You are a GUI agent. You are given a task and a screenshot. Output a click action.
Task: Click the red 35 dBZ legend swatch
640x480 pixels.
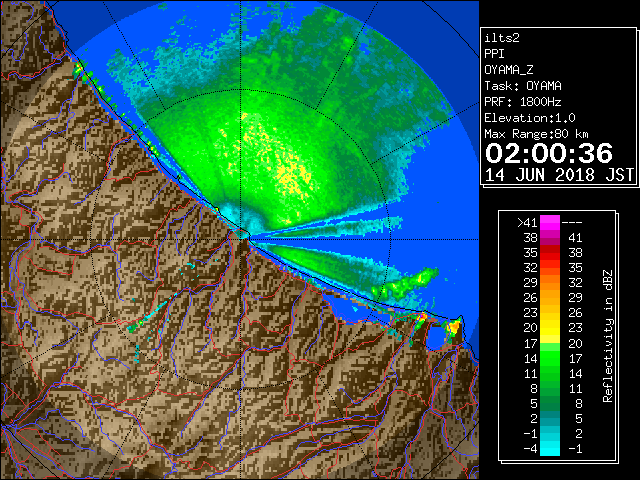click(x=550, y=253)
